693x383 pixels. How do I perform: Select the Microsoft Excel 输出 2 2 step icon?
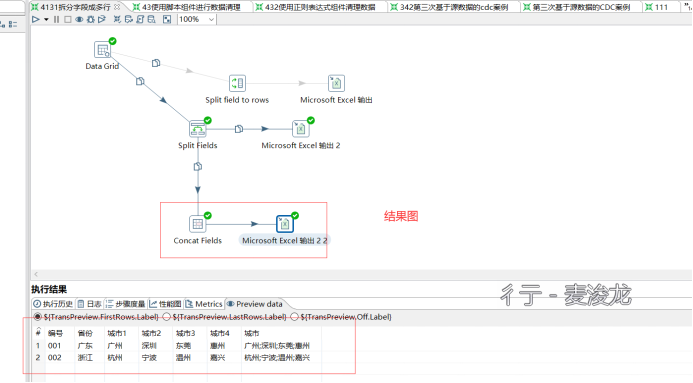pyautogui.click(x=285, y=224)
